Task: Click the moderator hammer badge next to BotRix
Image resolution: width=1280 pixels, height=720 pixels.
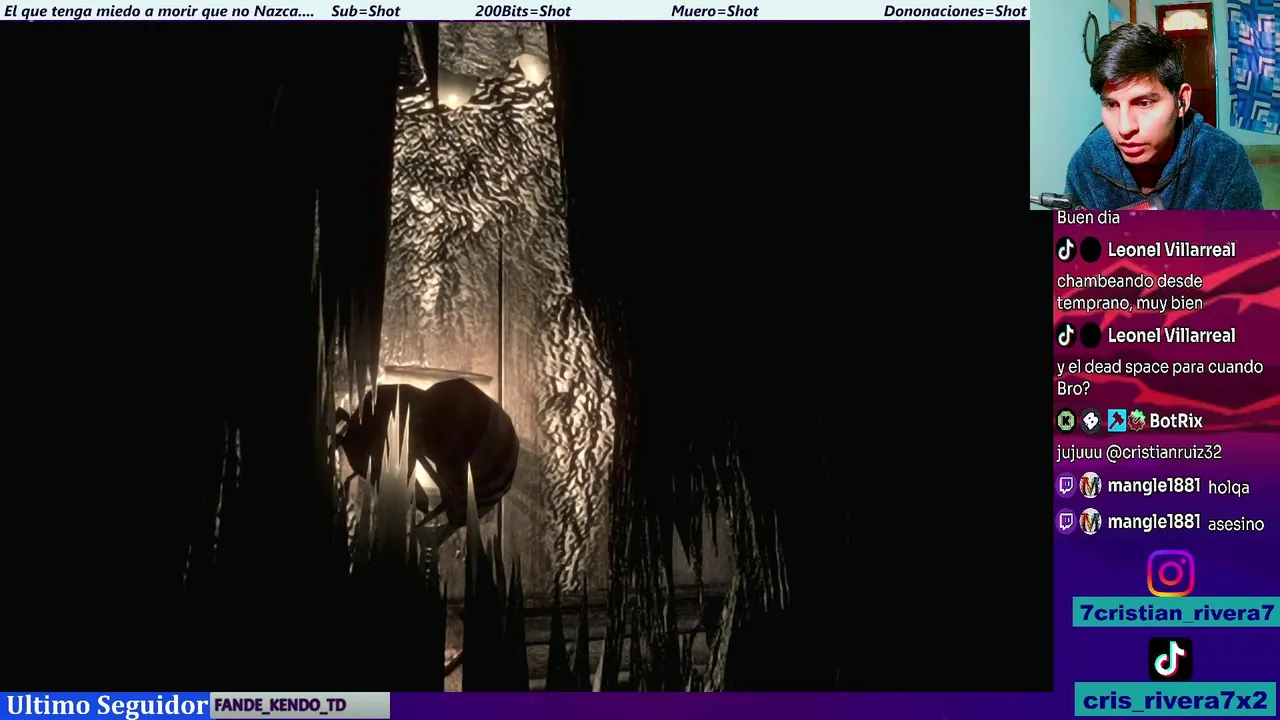Action: coord(1116,422)
